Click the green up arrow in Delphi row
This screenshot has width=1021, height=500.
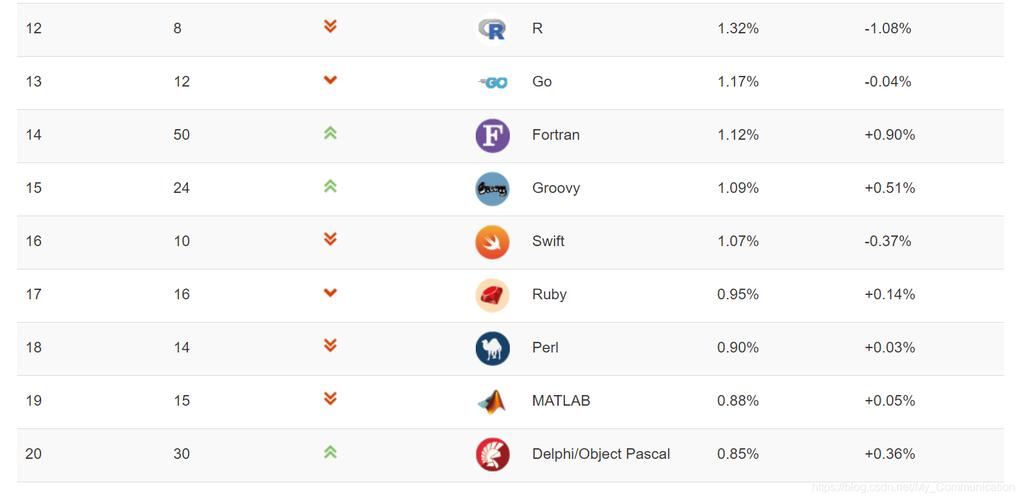[330, 452]
